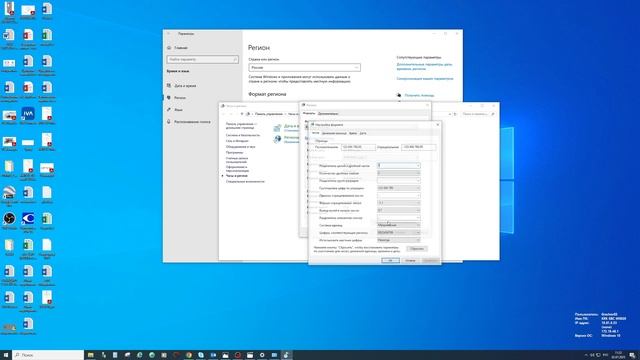The image size is (640, 360).
Task: Switch to Дополнительно tab in Регион dialog
Action: click(x=328, y=113)
